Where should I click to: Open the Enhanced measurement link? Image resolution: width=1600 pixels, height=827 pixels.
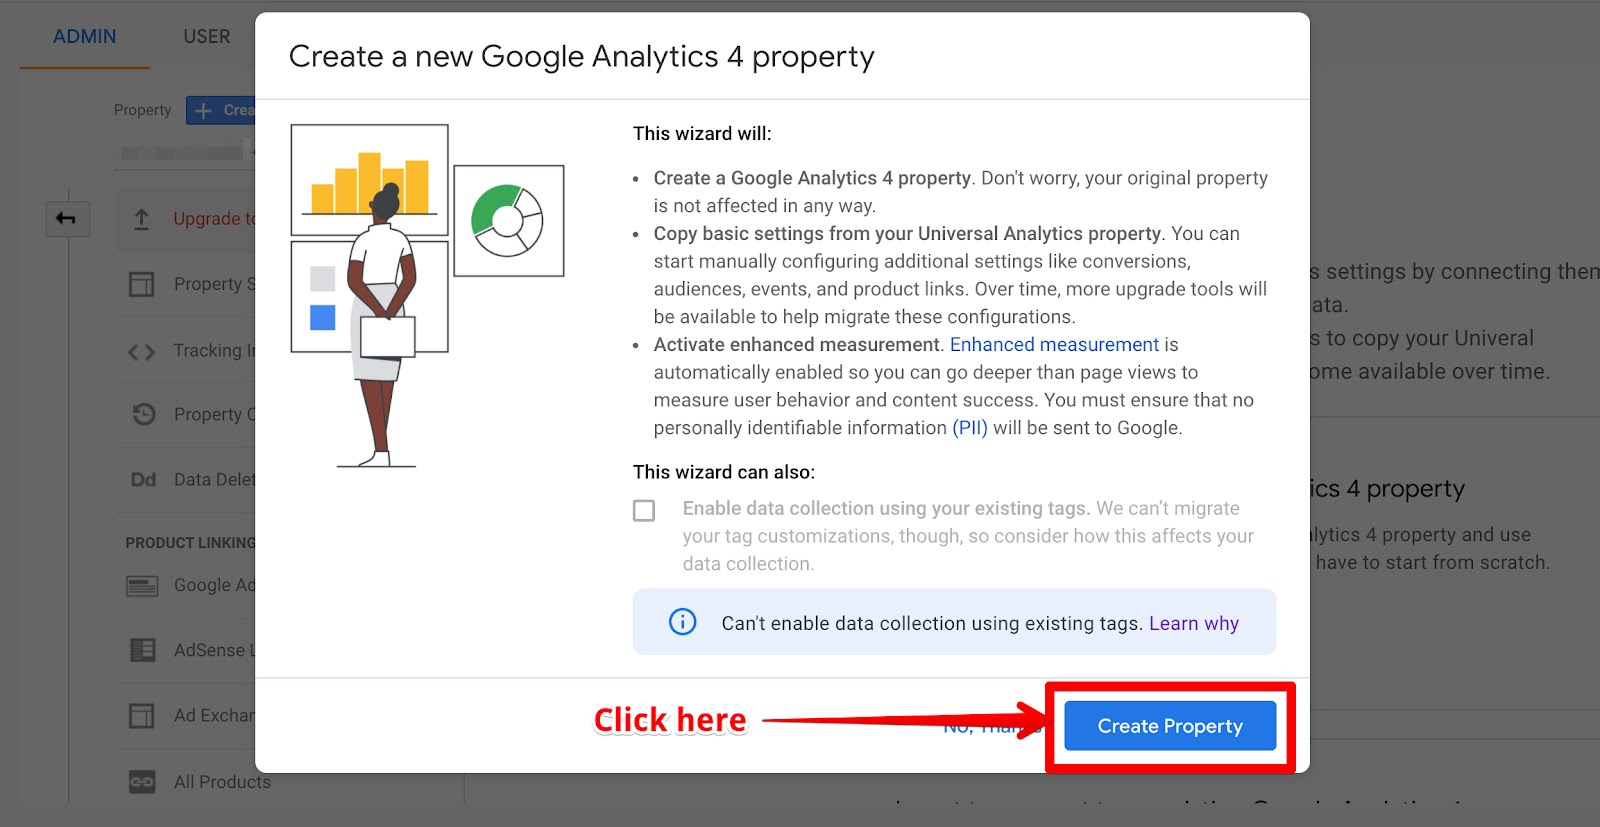(1054, 345)
